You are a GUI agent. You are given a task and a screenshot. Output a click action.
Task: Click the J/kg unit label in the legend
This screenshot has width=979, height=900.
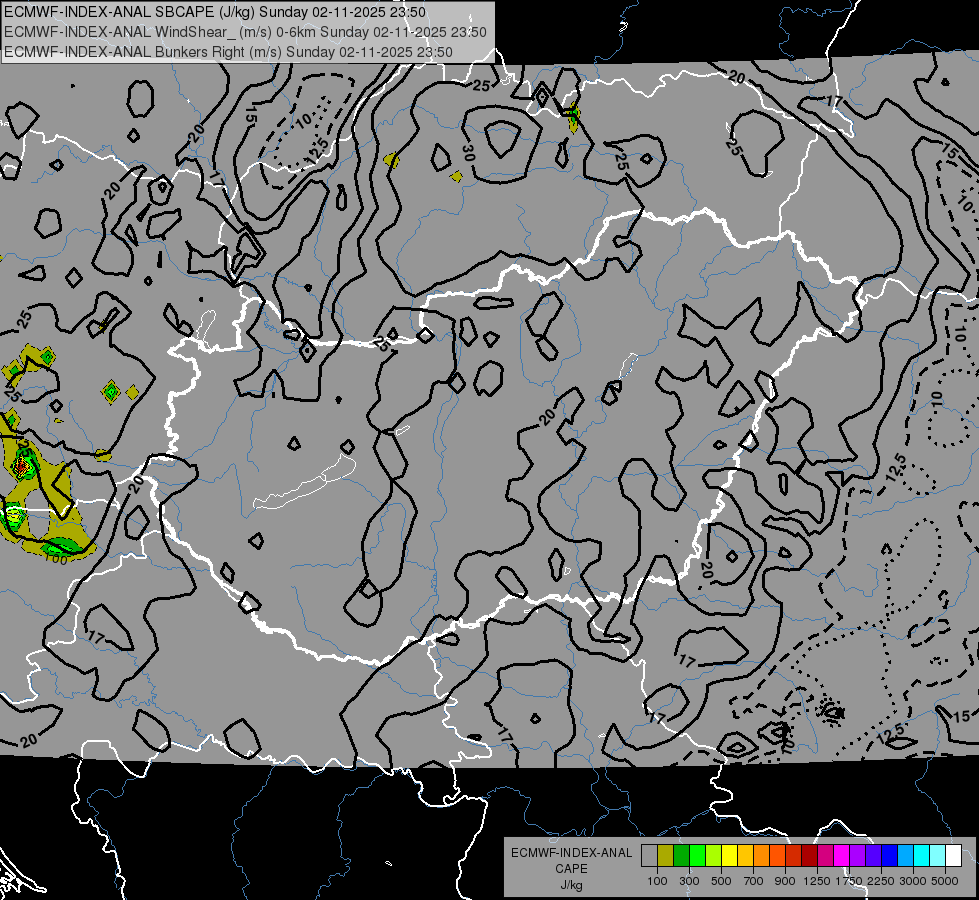point(571,885)
